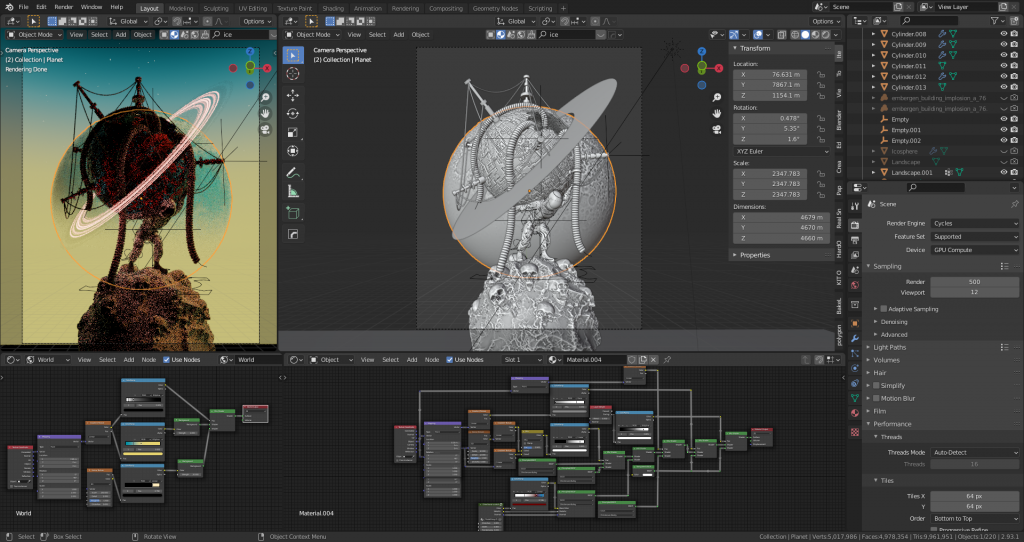Screen dimensions: 1024x542
Task: Select the Add Cube tool
Action: pyautogui.click(x=293, y=213)
